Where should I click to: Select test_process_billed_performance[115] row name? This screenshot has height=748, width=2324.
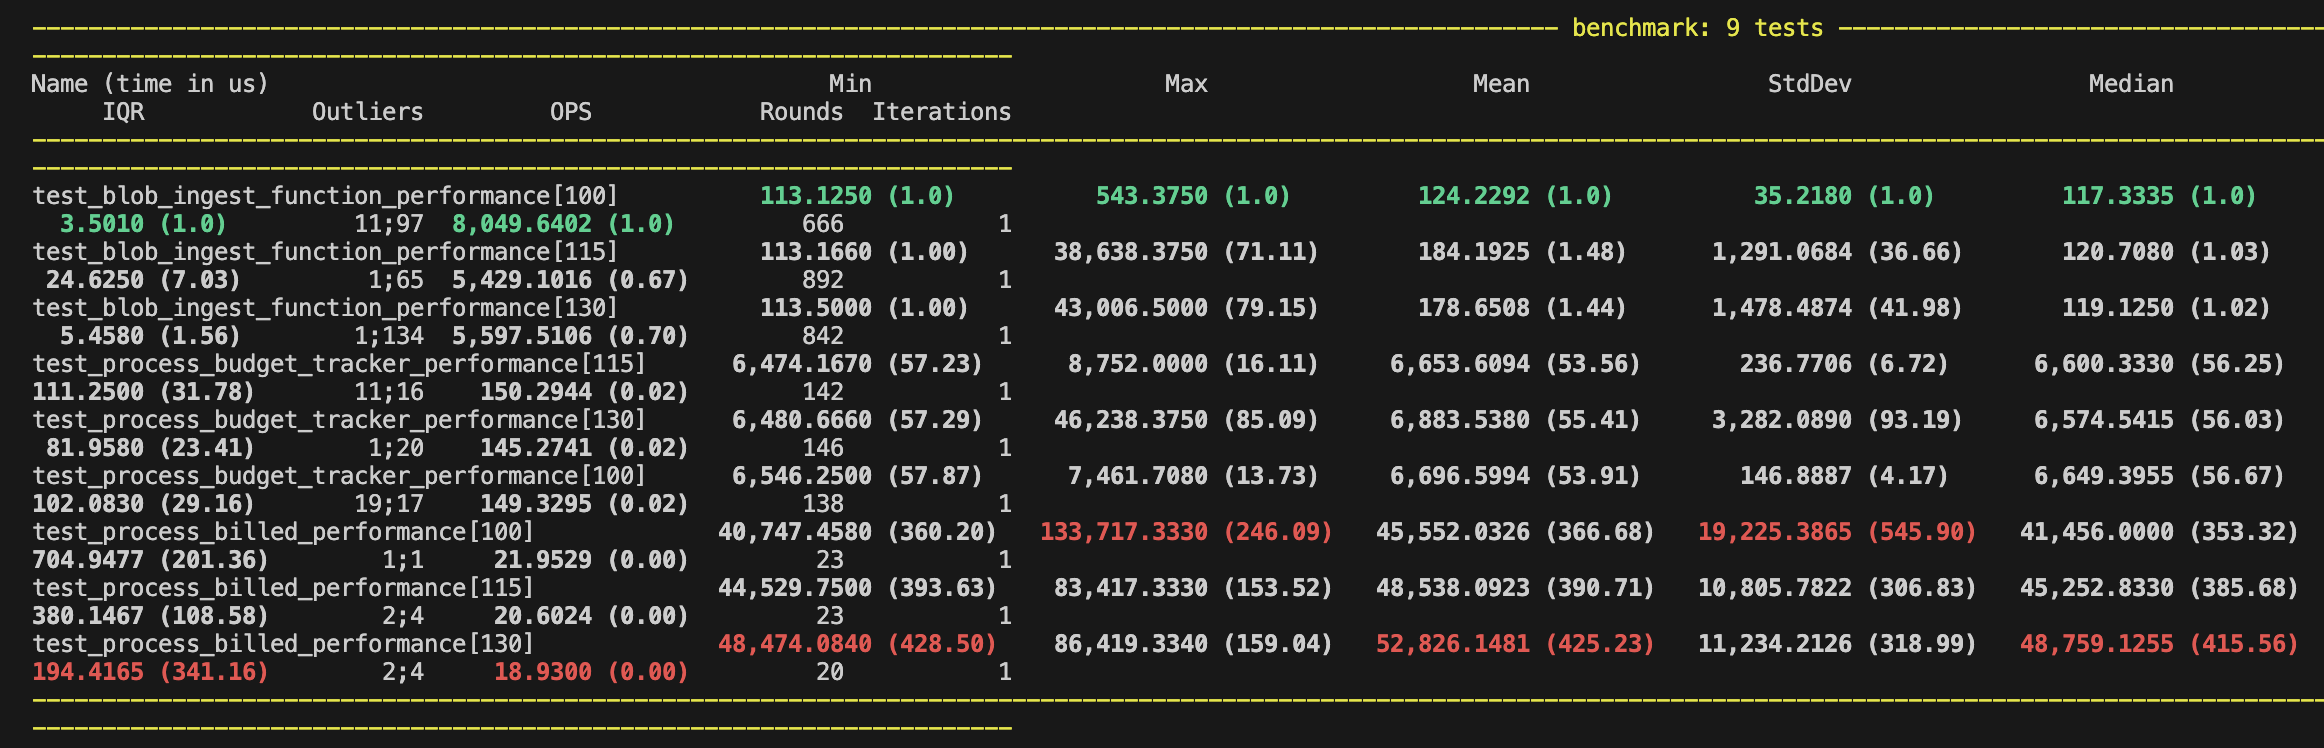[283, 588]
